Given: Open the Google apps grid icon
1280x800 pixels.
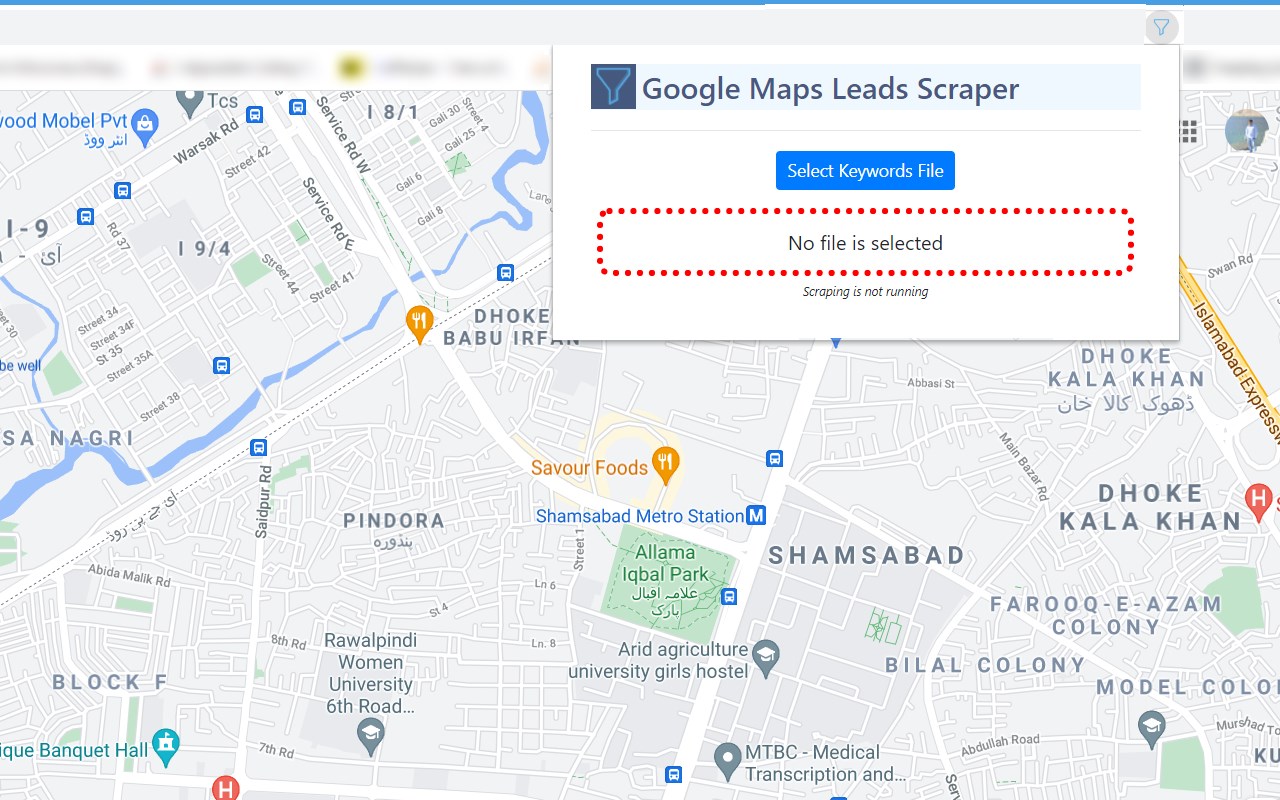Looking at the screenshot, I should 1189,132.
